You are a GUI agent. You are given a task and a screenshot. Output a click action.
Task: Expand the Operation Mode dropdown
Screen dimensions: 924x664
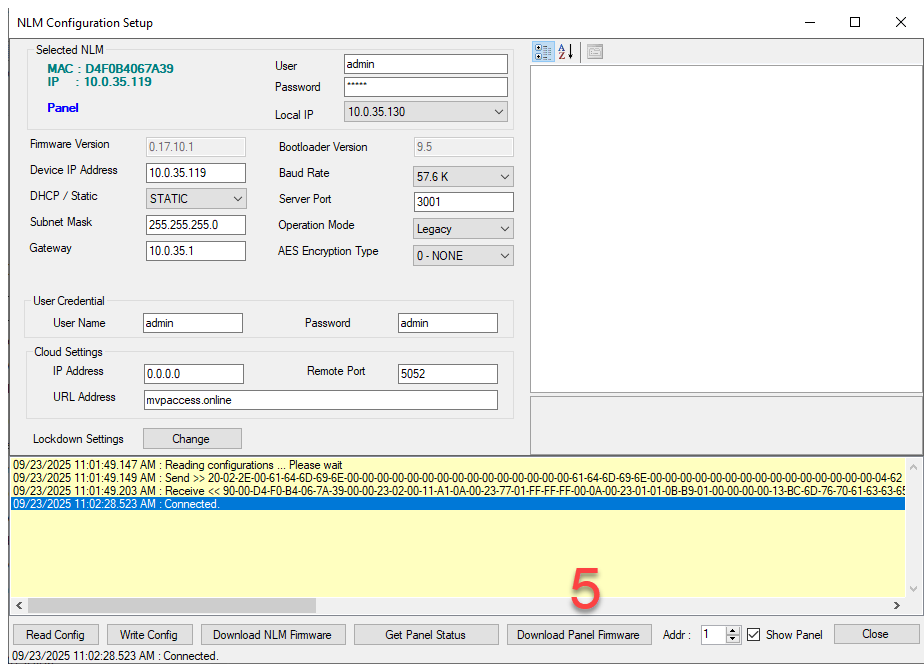click(504, 229)
